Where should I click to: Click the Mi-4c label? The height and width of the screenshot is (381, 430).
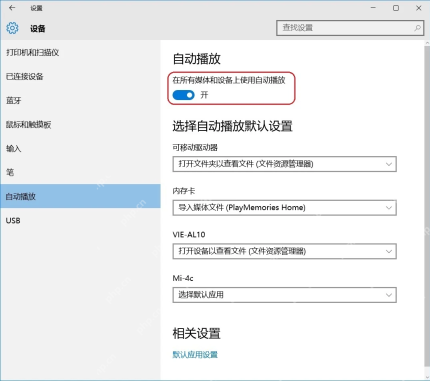pyautogui.click(x=183, y=278)
